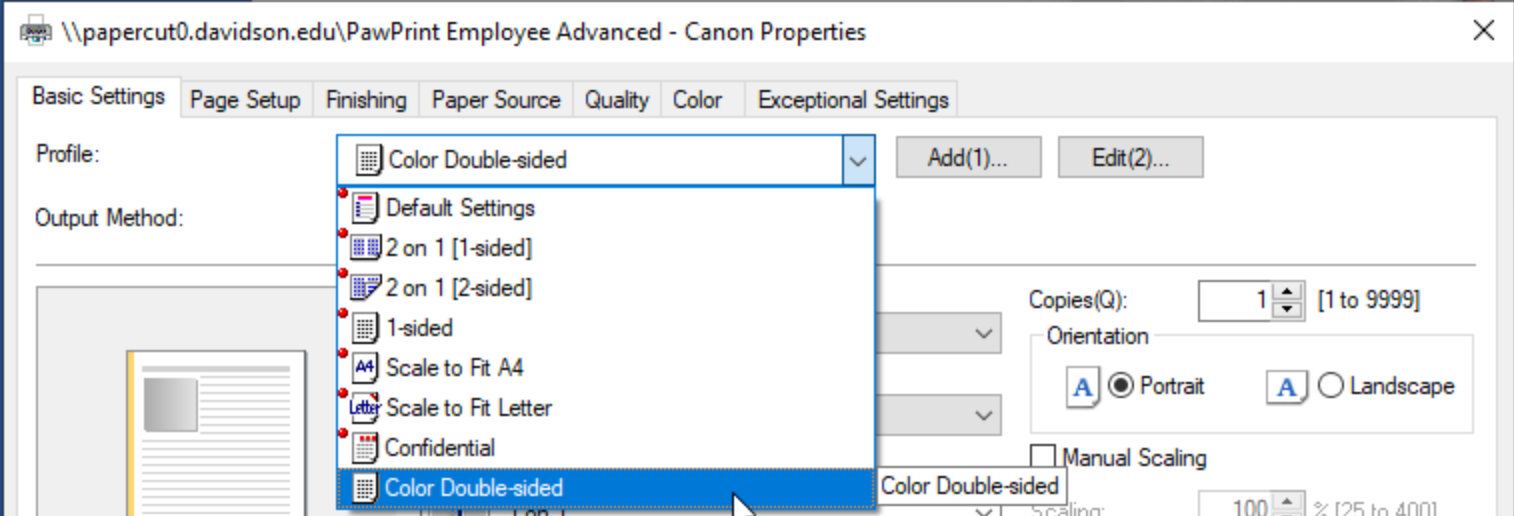The image size is (1514, 516).
Task: Expand the second dropdown left of Portrait
Action: coord(938,414)
